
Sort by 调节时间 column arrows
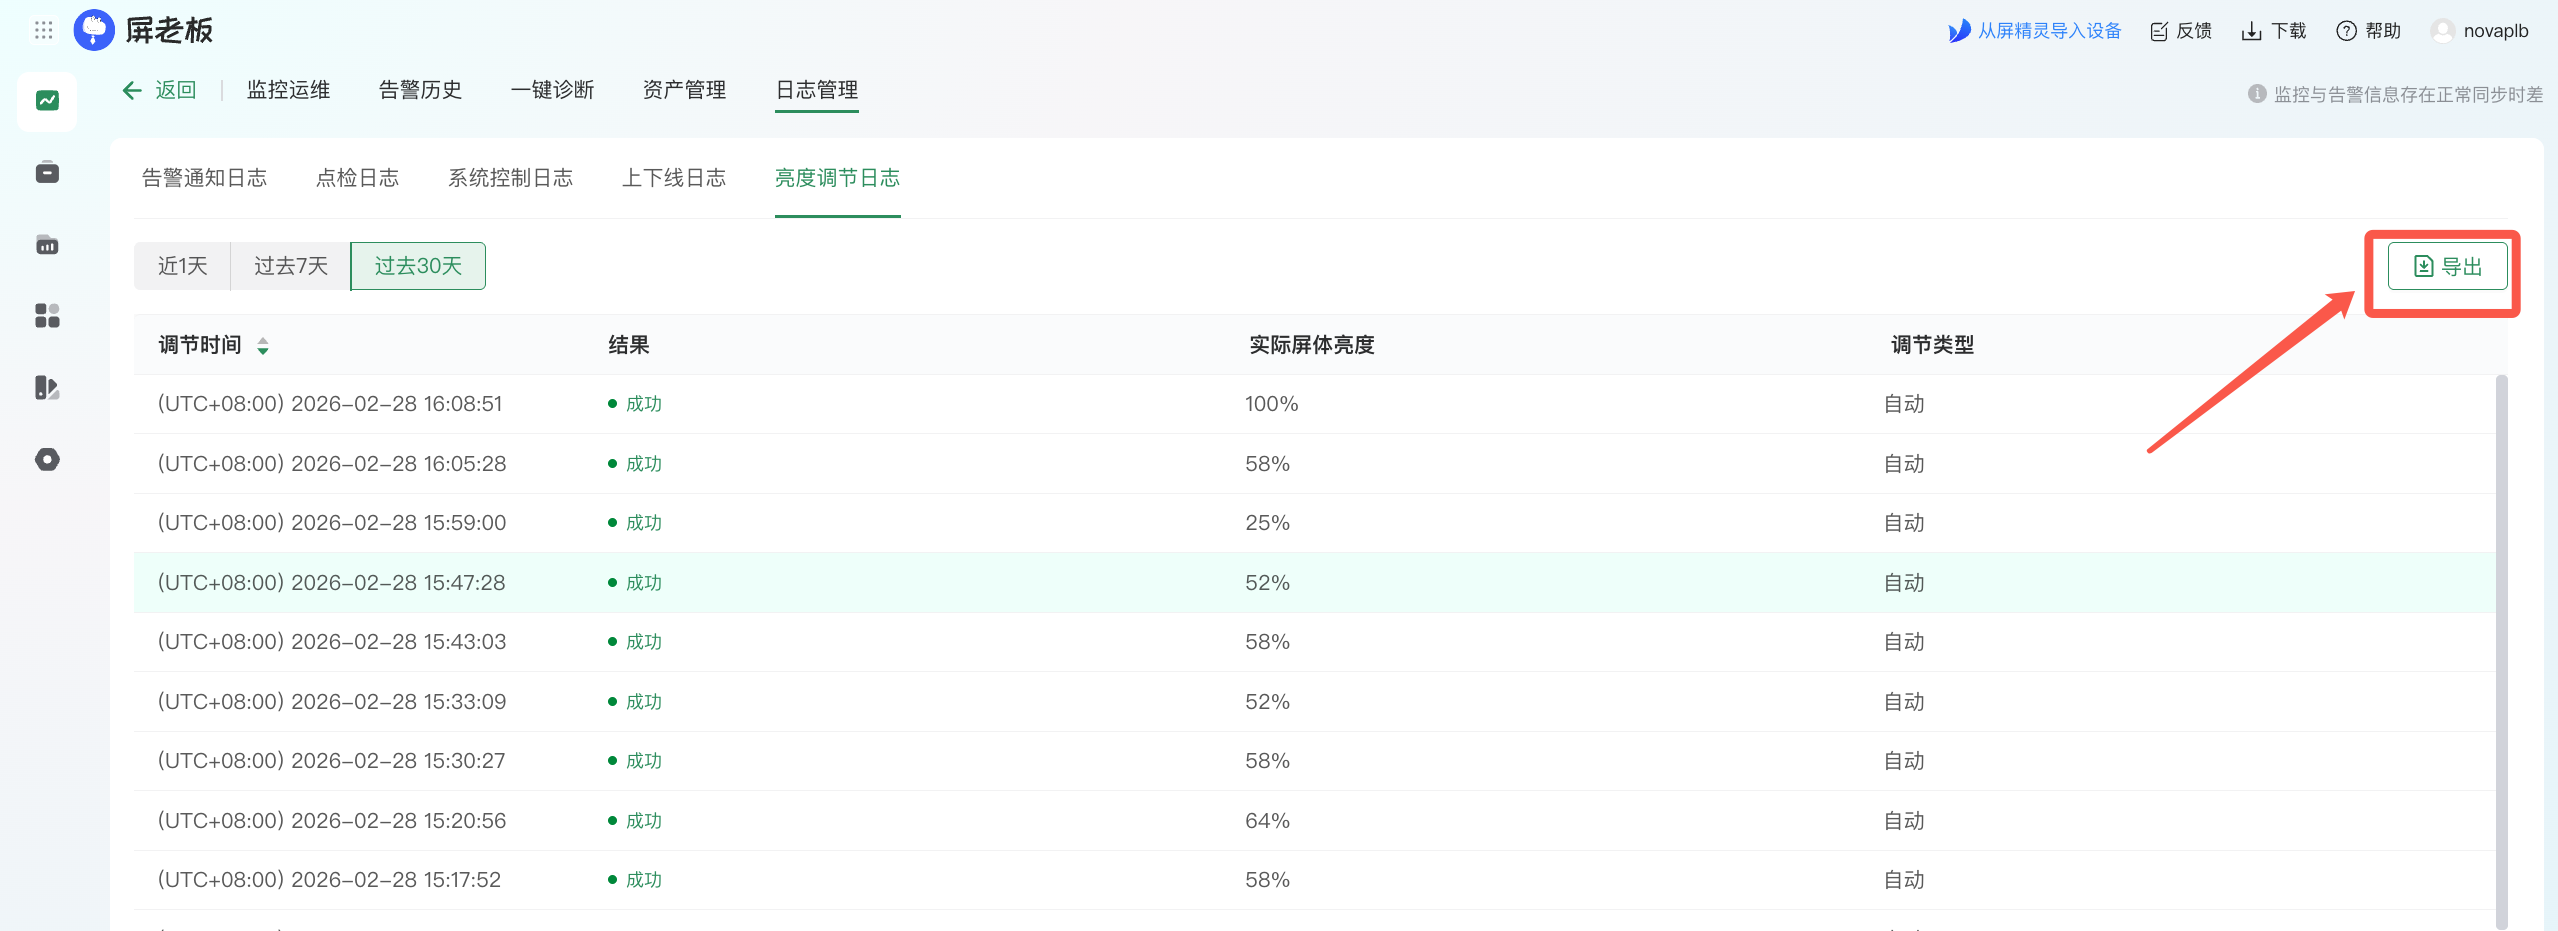pyautogui.click(x=263, y=346)
